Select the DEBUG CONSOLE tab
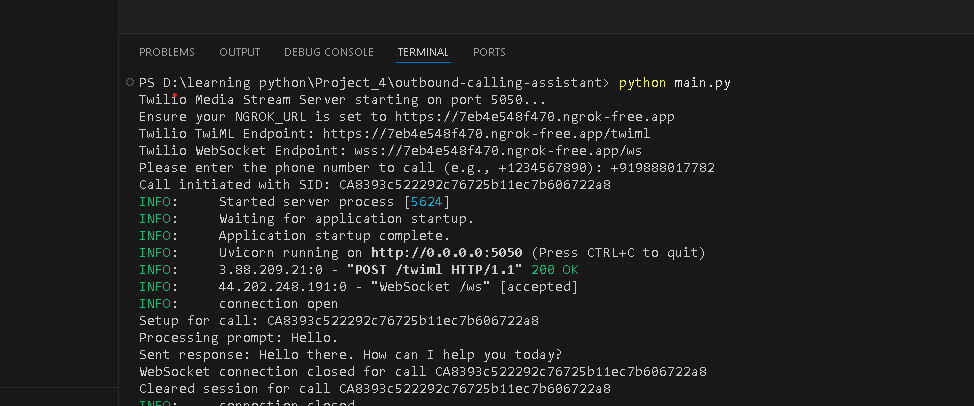974x406 pixels. tap(328, 52)
